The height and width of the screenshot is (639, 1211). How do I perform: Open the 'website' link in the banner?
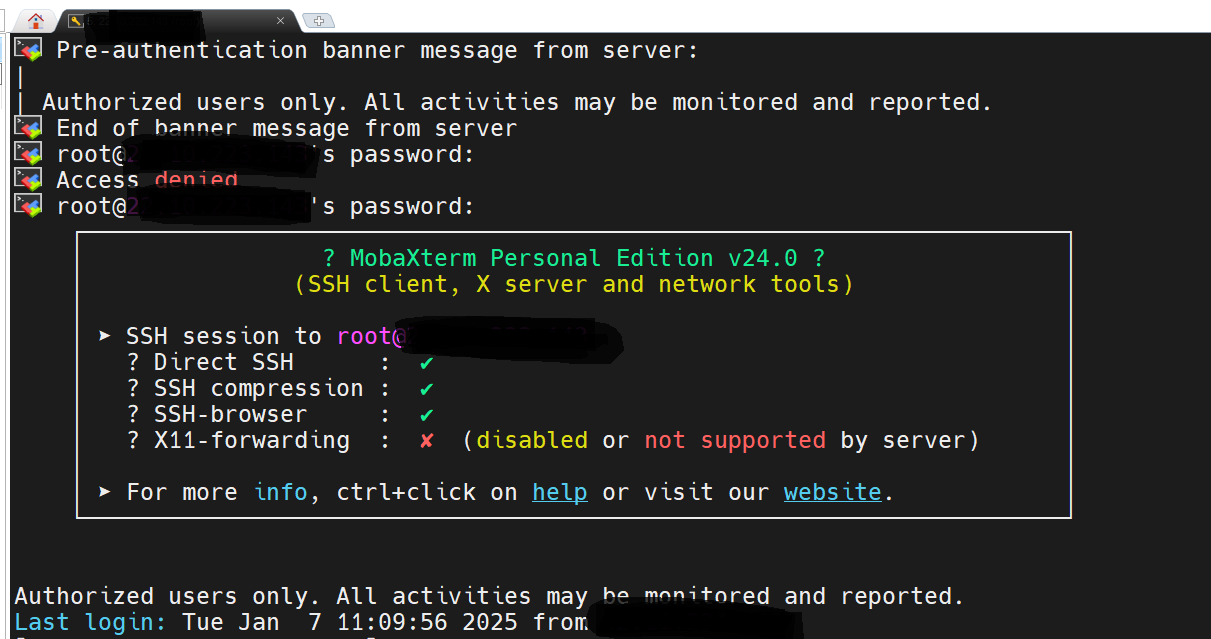point(832,492)
